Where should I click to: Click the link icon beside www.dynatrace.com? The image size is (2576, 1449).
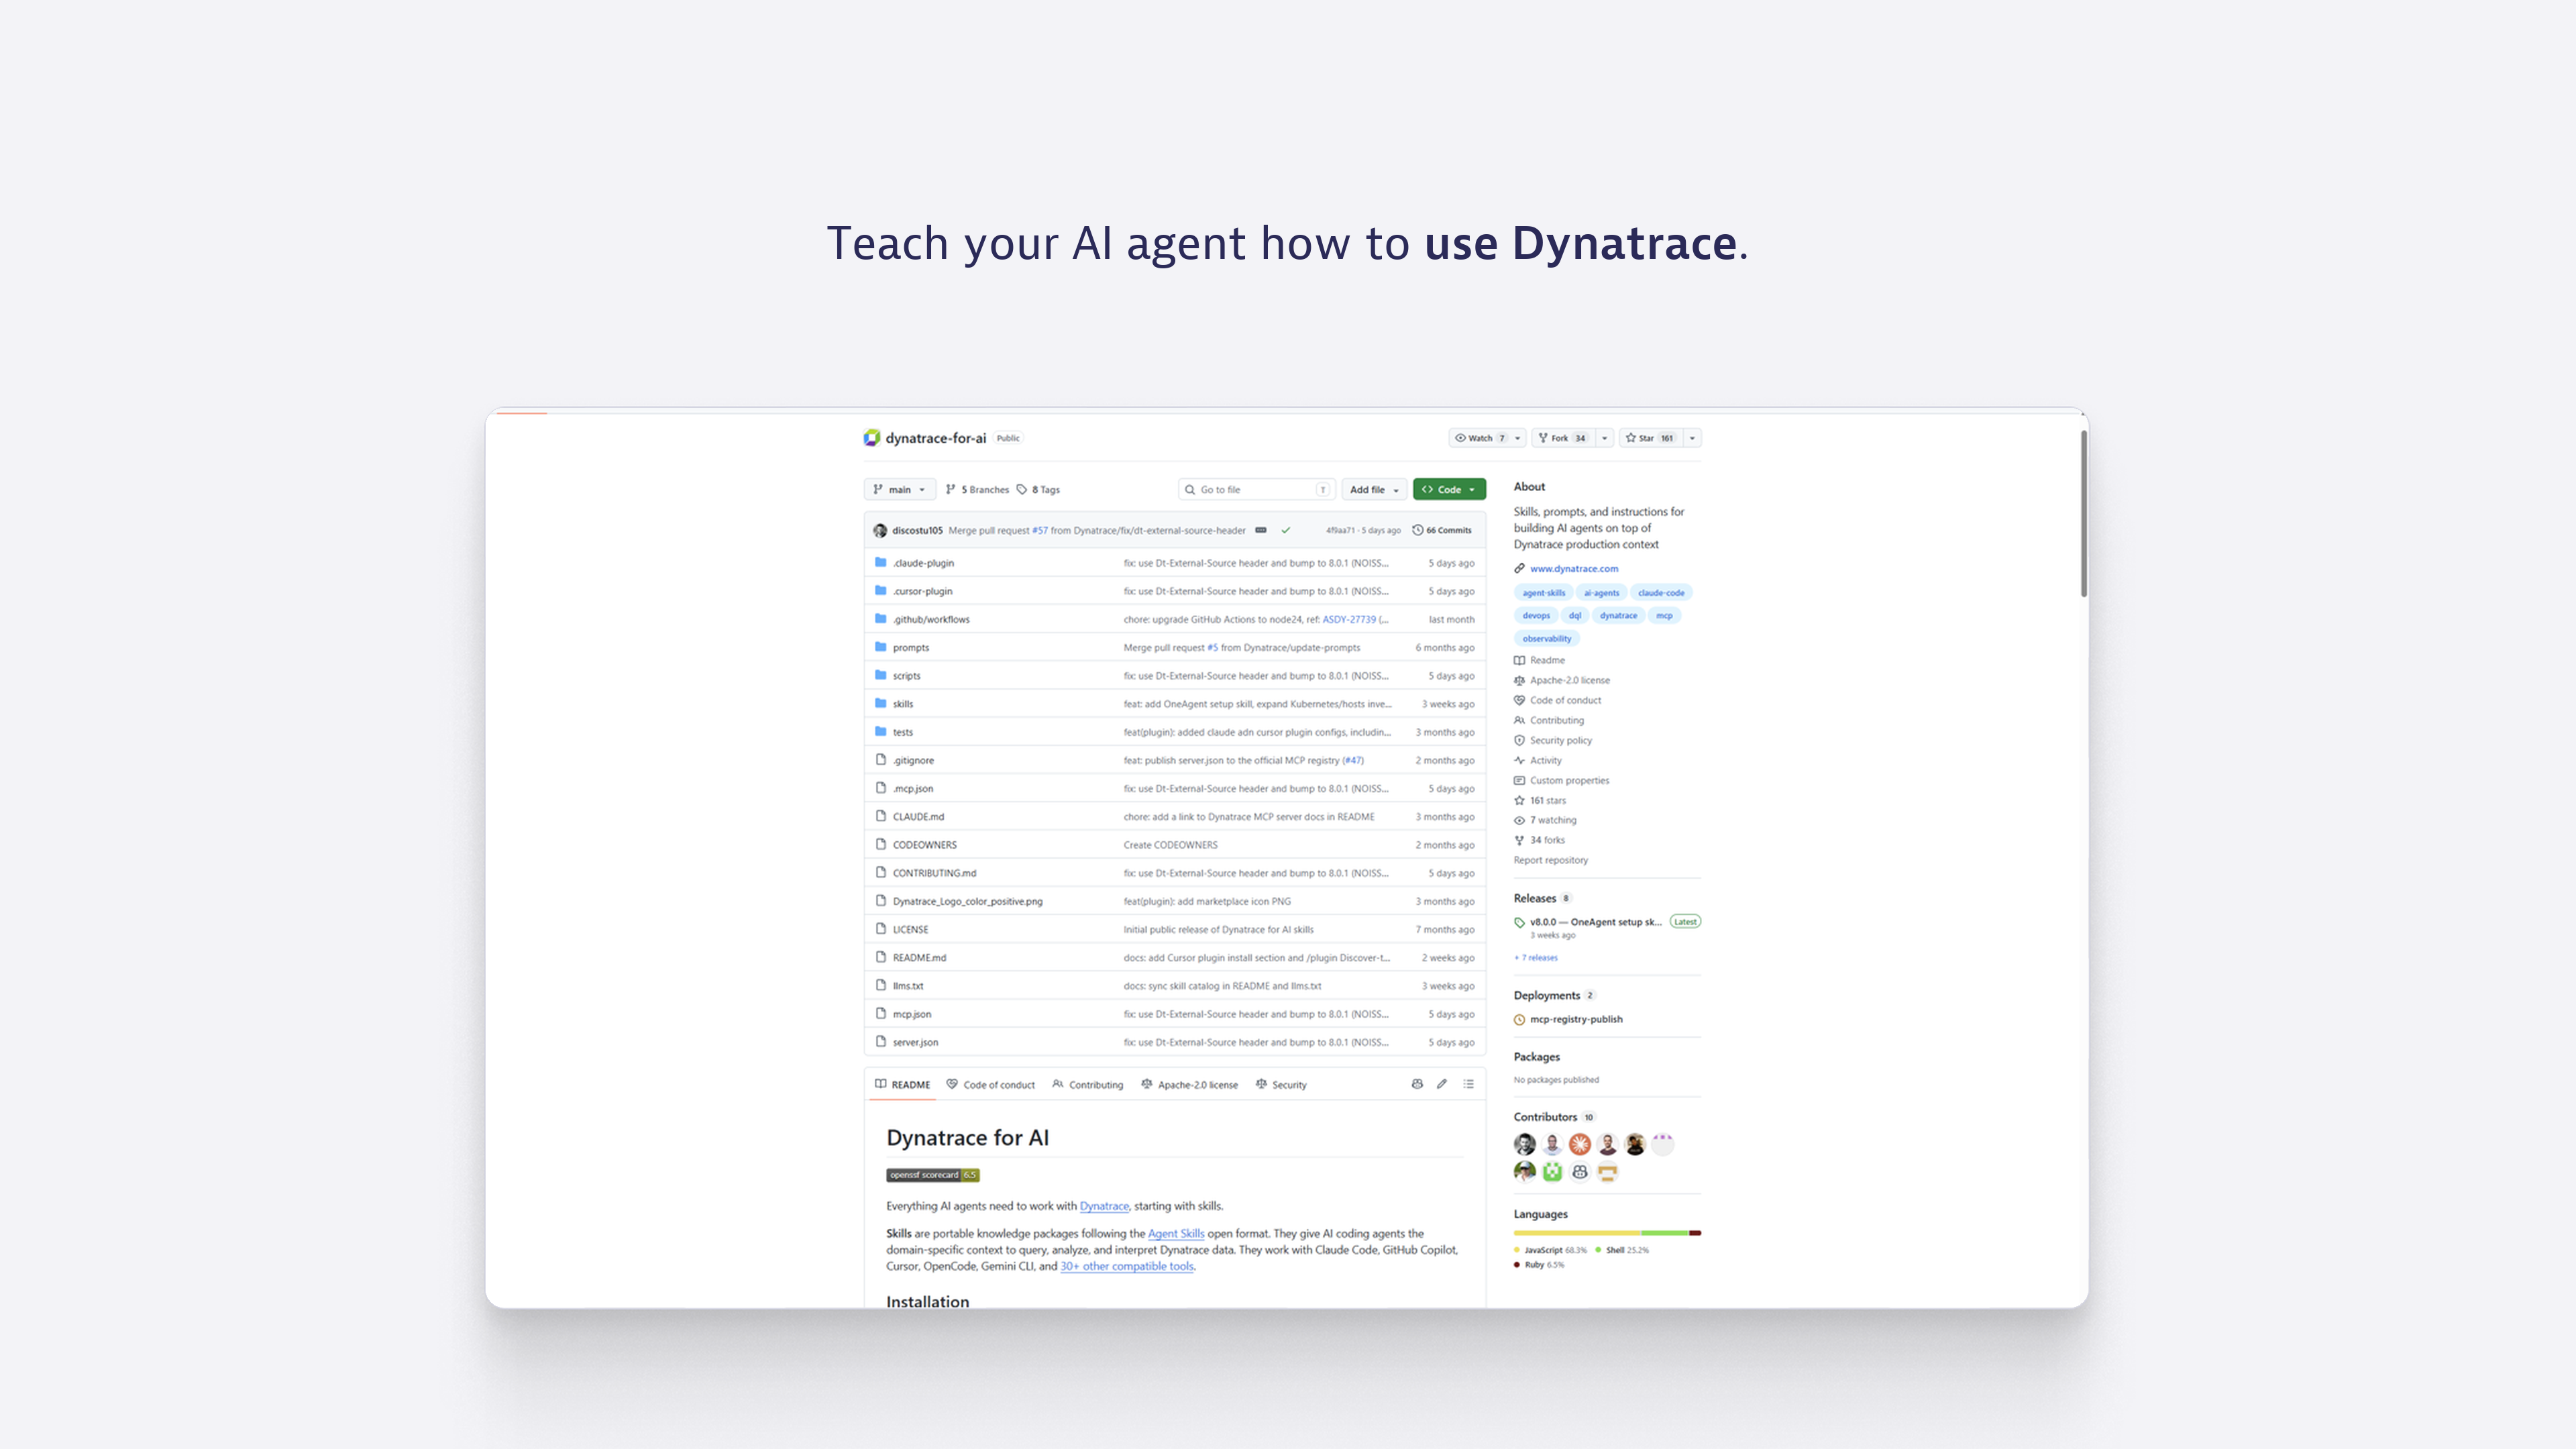[1520, 568]
